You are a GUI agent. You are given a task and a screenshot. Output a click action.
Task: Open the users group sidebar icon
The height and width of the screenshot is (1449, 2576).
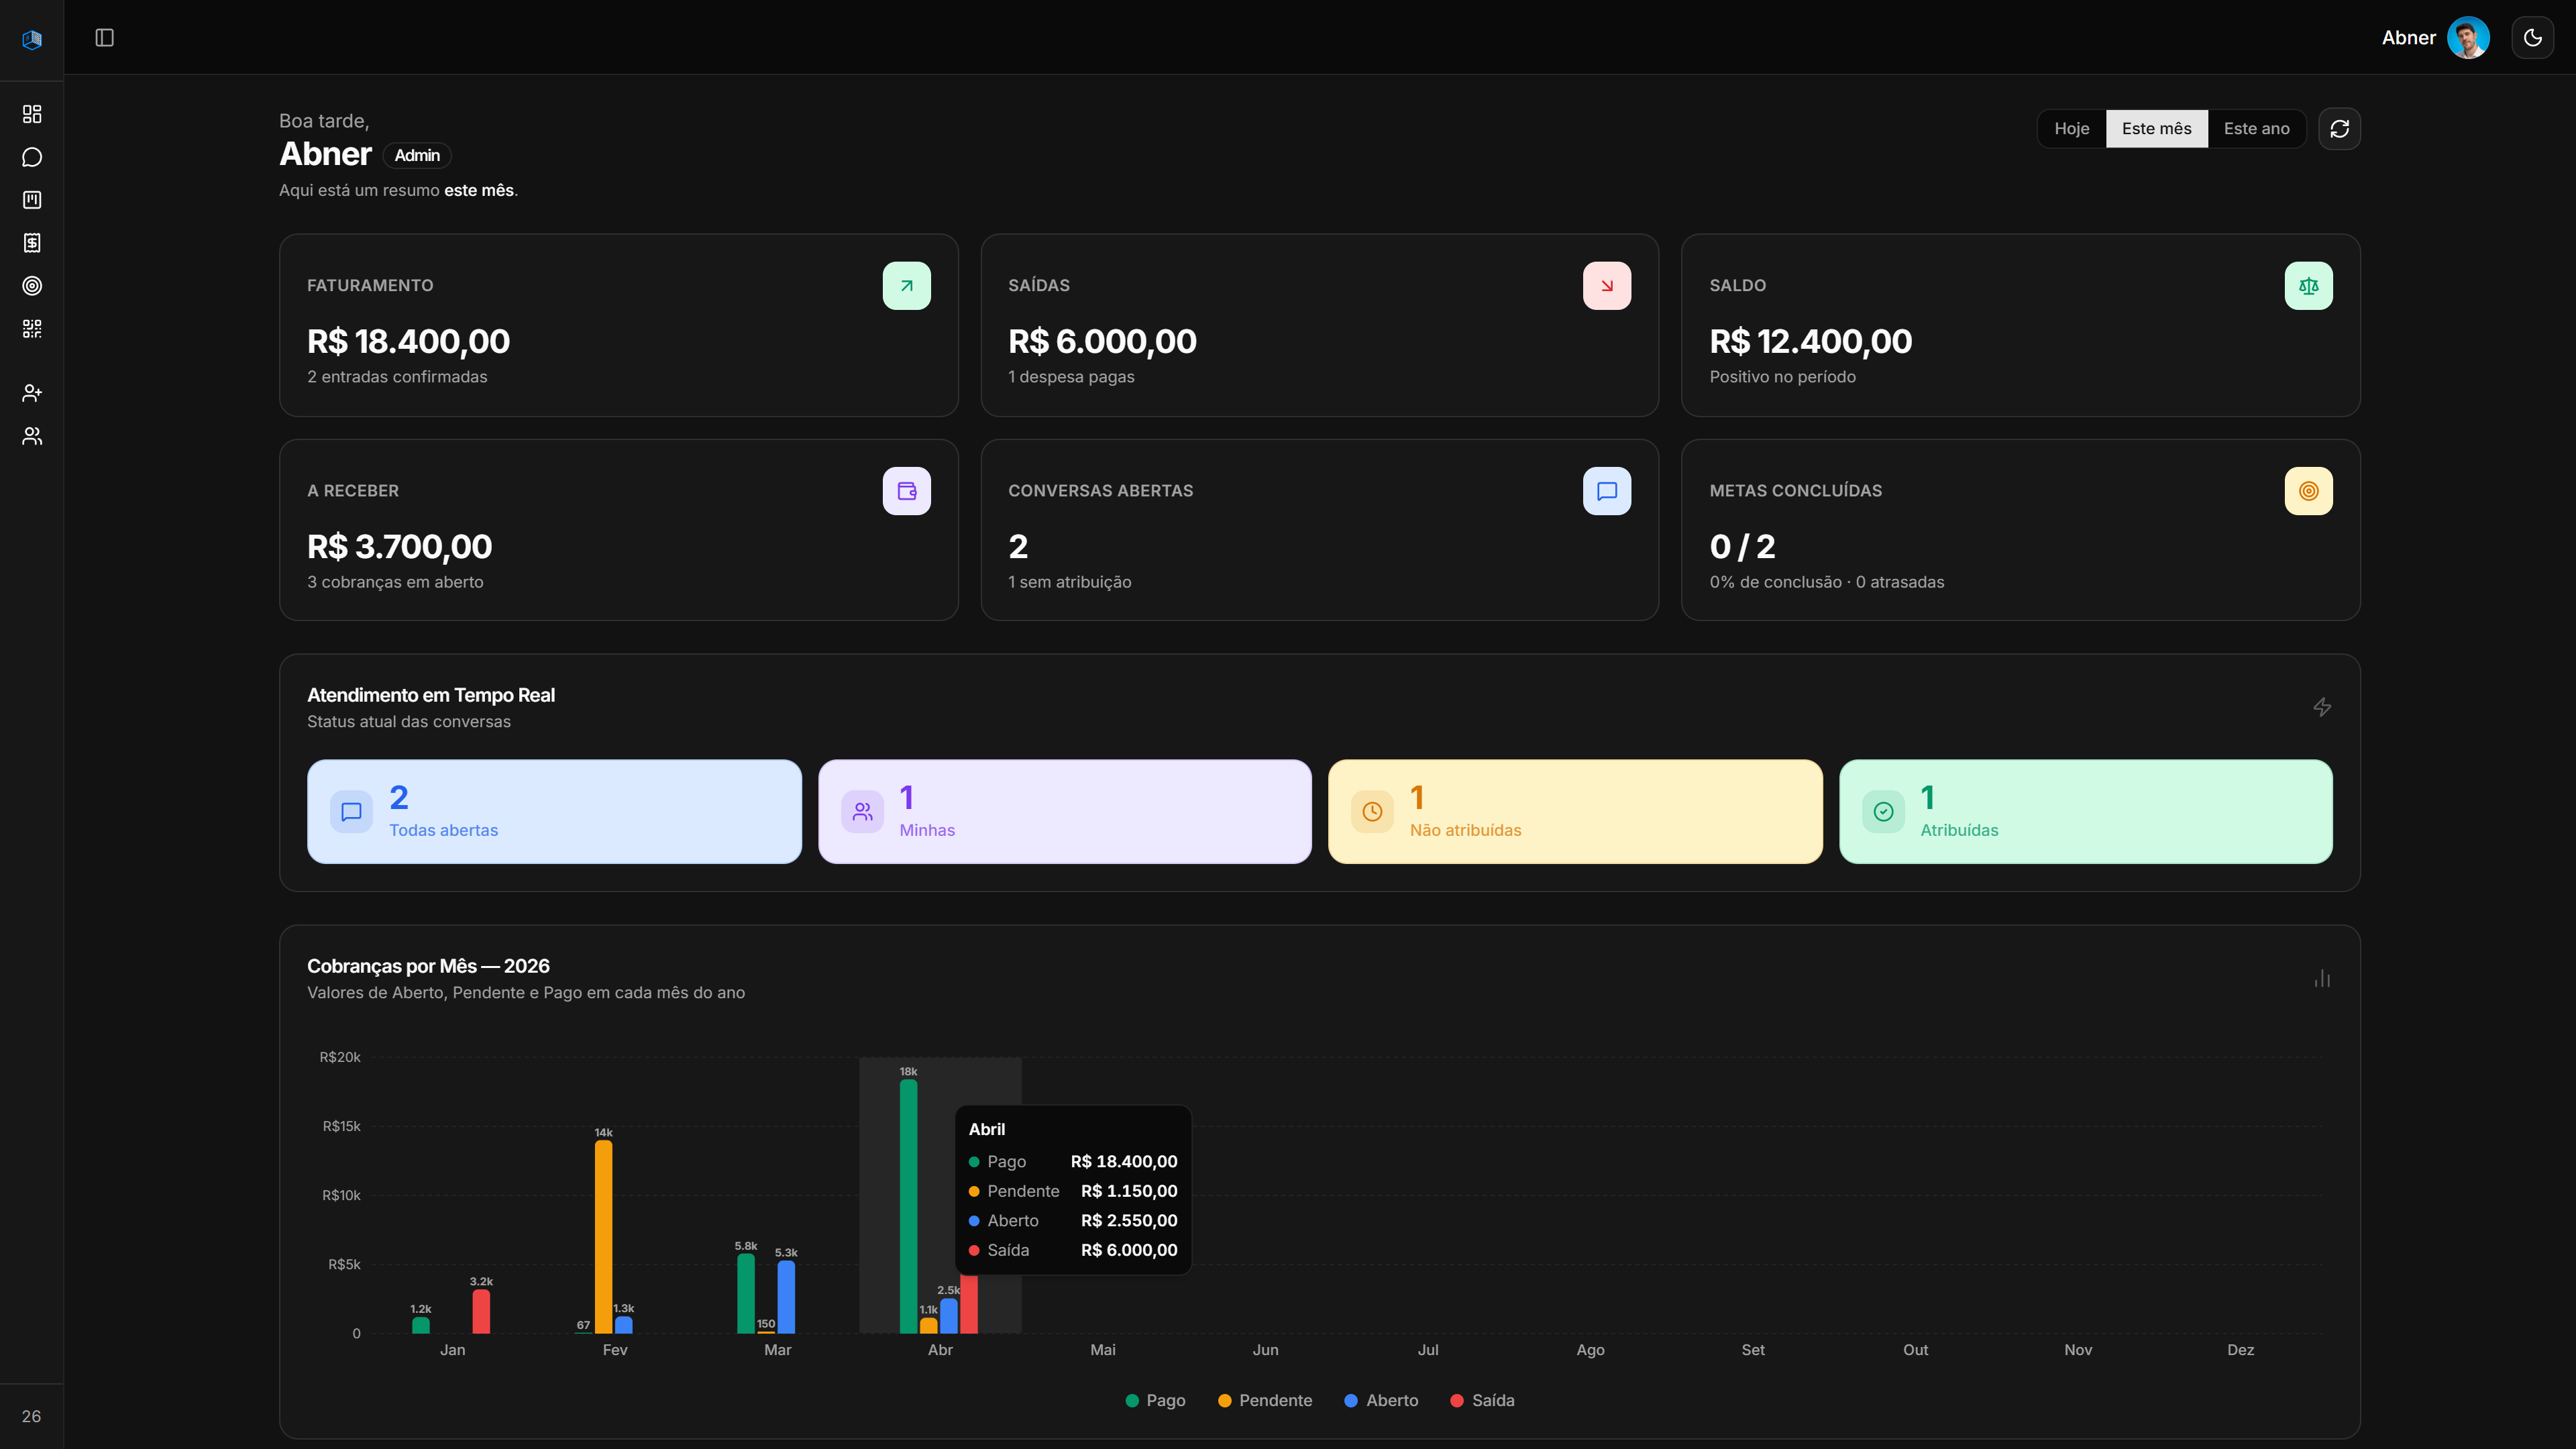pos(32,436)
